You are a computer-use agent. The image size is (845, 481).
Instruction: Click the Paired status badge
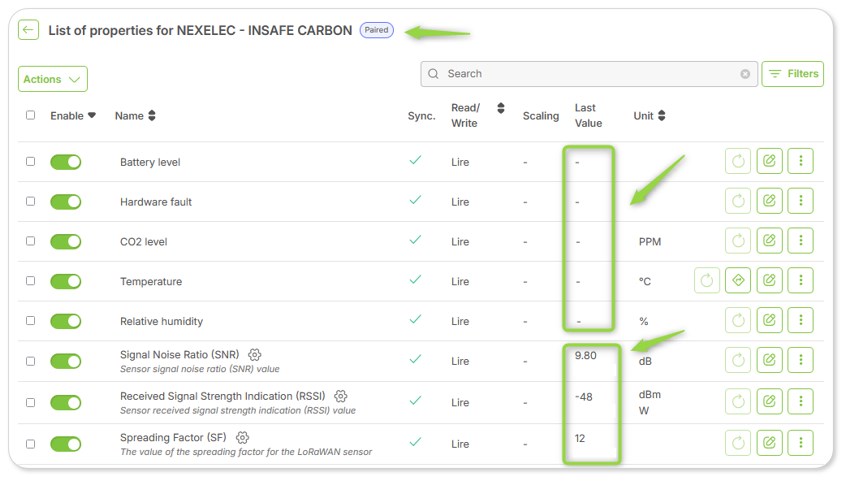coord(377,30)
